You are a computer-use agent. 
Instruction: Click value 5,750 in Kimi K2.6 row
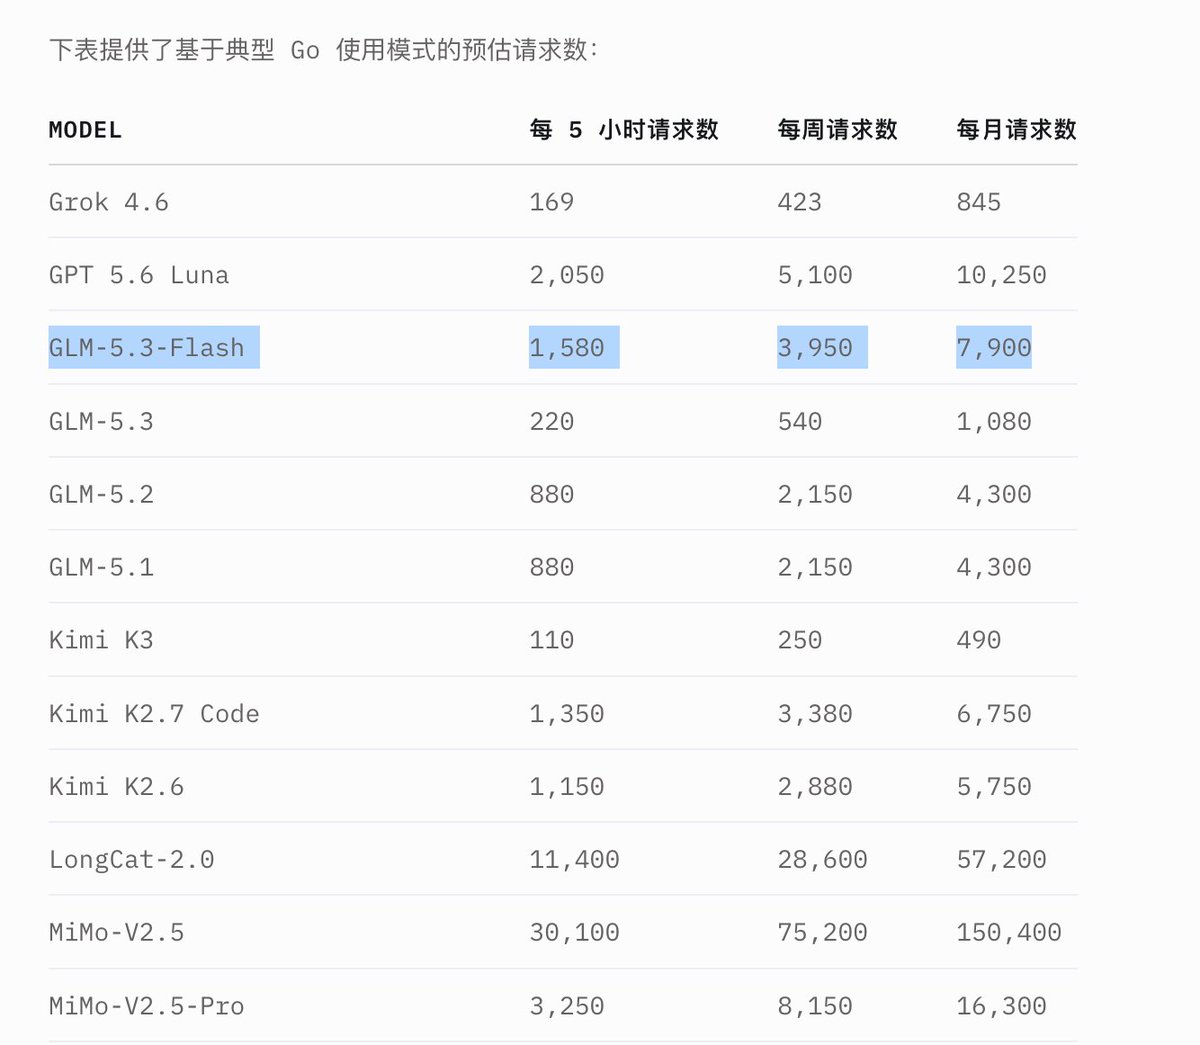993,787
